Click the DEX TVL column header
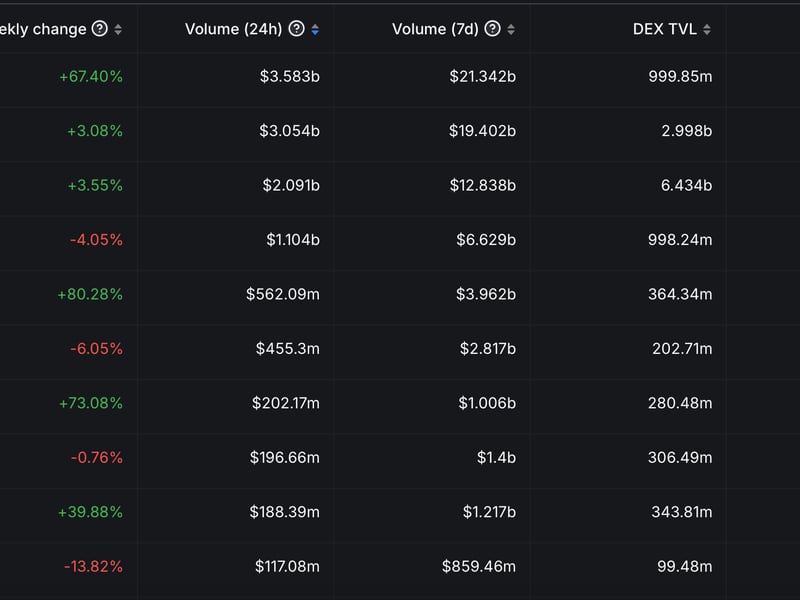 [x=665, y=28]
